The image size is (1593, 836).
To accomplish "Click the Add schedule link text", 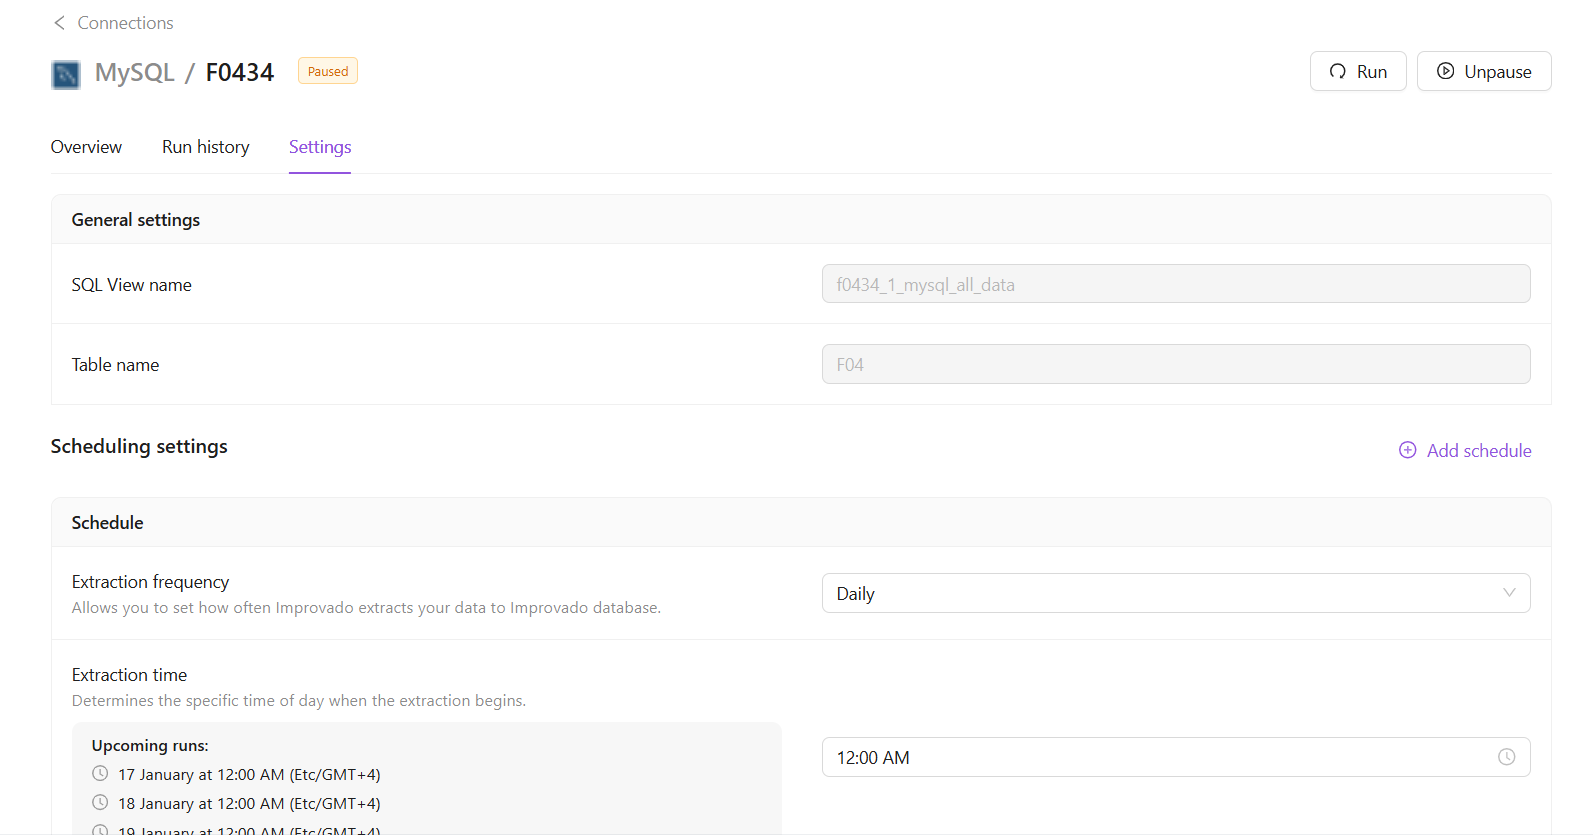I will [1478, 451].
